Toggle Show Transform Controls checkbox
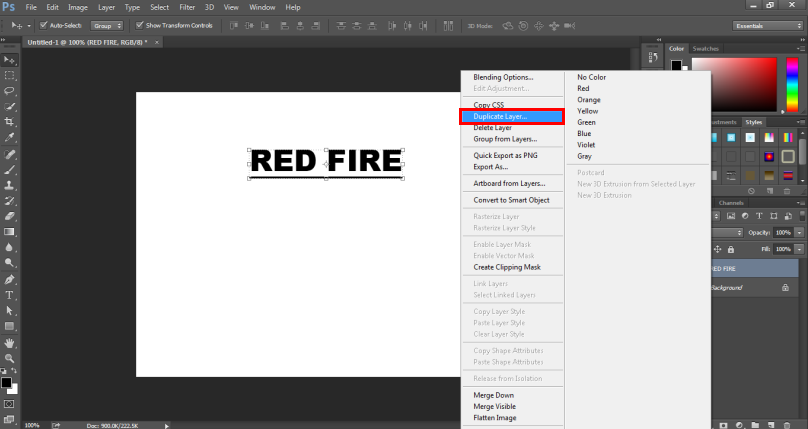 click(139, 25)
